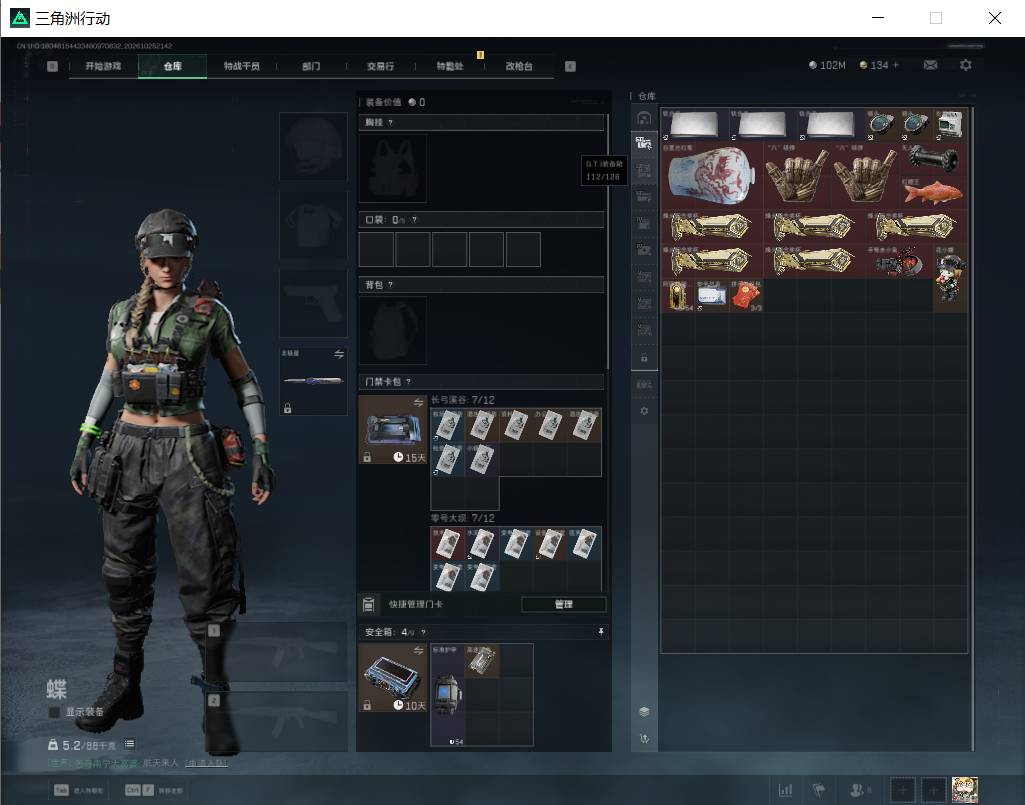Screen dimensions: 1025x805
Task: Select the red koi fish item
Action: 933,192
